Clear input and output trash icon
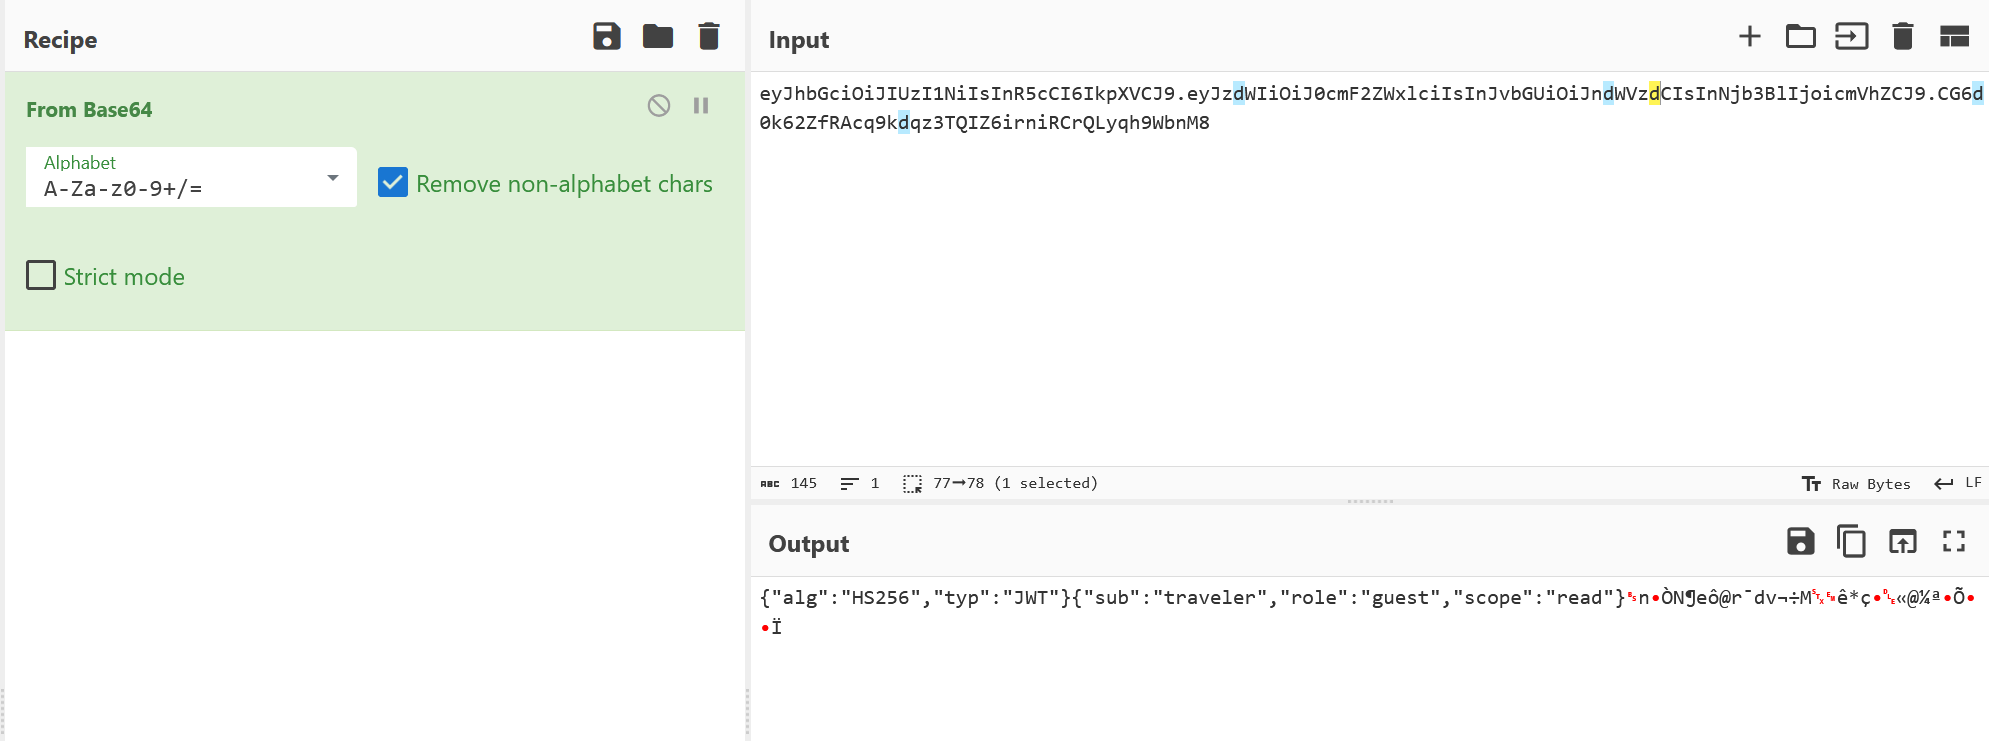 (1903, 37)
